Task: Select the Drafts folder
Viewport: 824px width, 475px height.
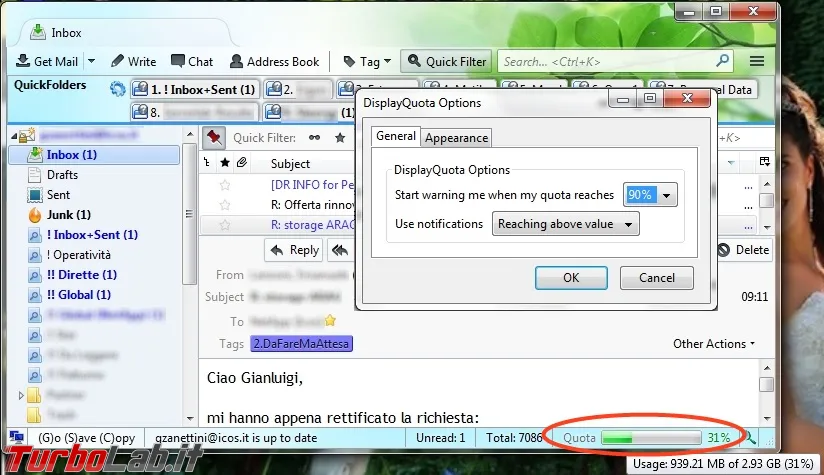Action: click(x=62, y=174)
